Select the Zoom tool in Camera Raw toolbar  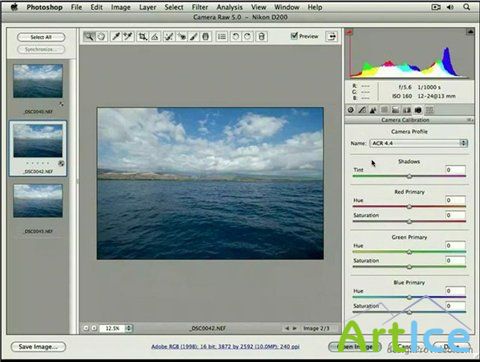point(89,36)
